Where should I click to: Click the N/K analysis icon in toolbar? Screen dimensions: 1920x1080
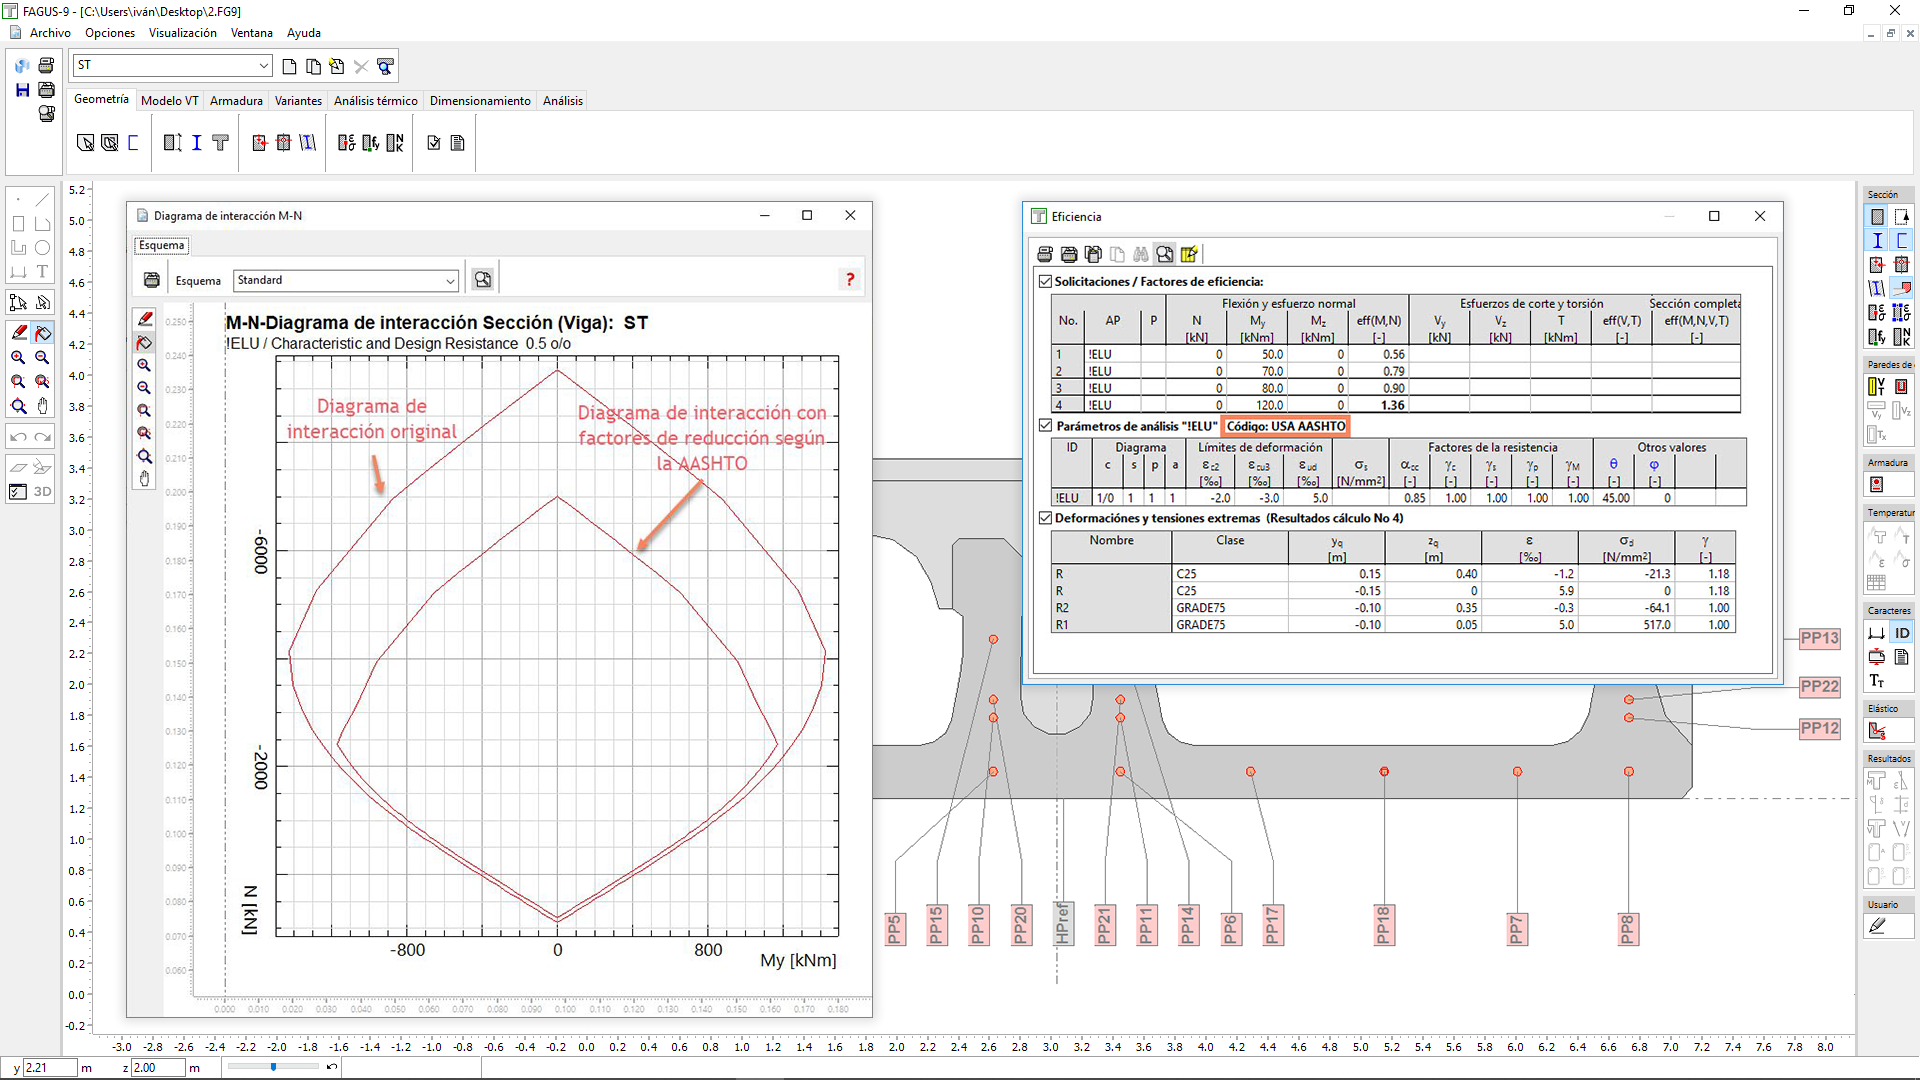click(x=395, y=143)
